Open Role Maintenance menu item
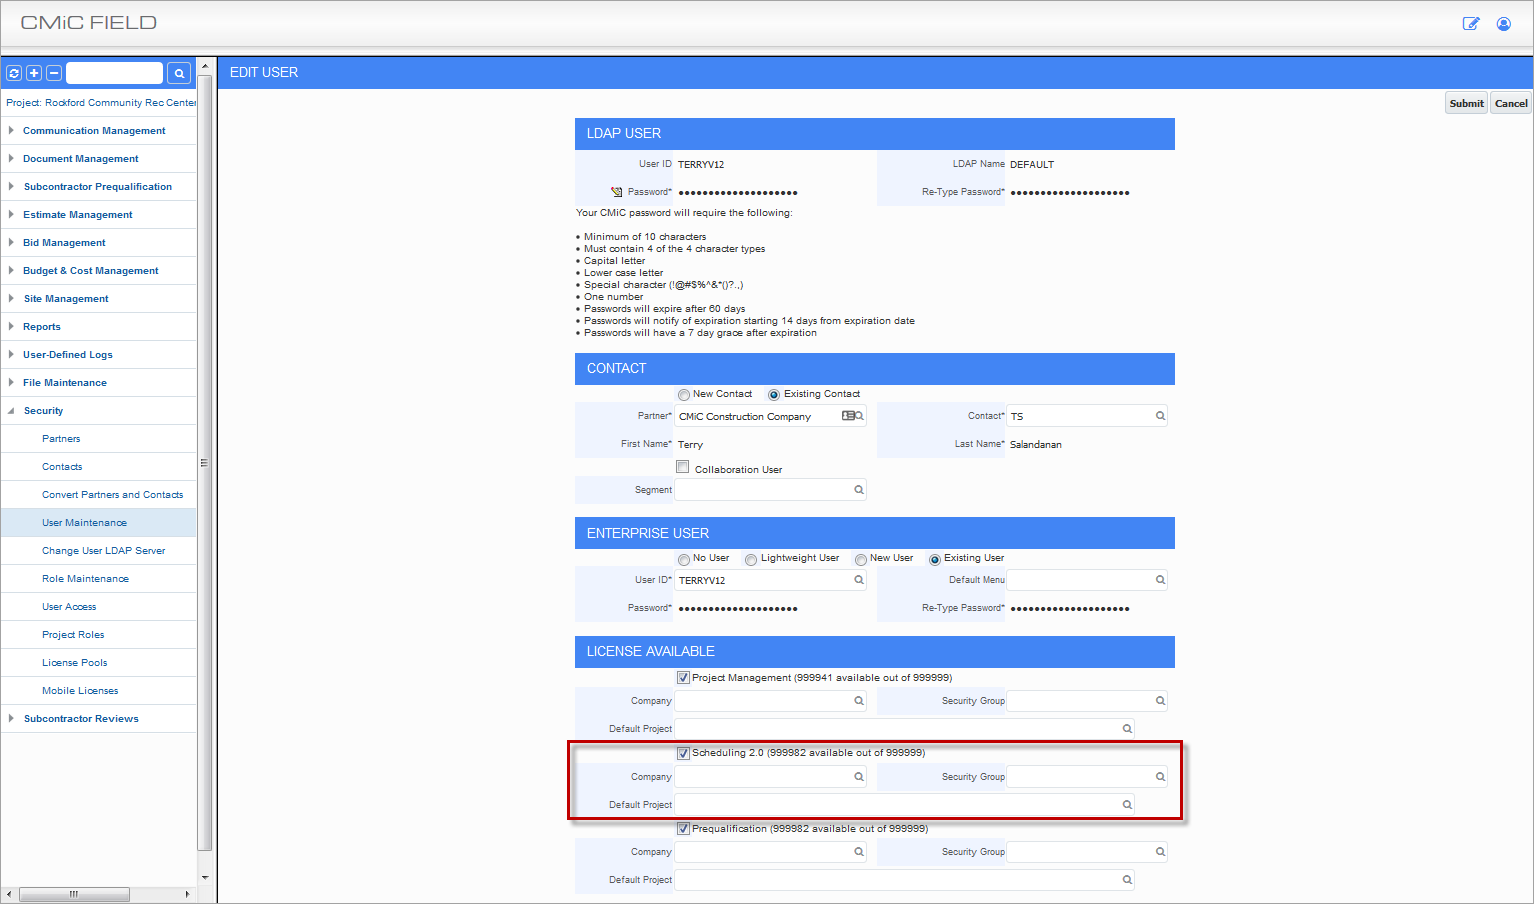Screen dimensions: 1534x904 tap(85, 579)
